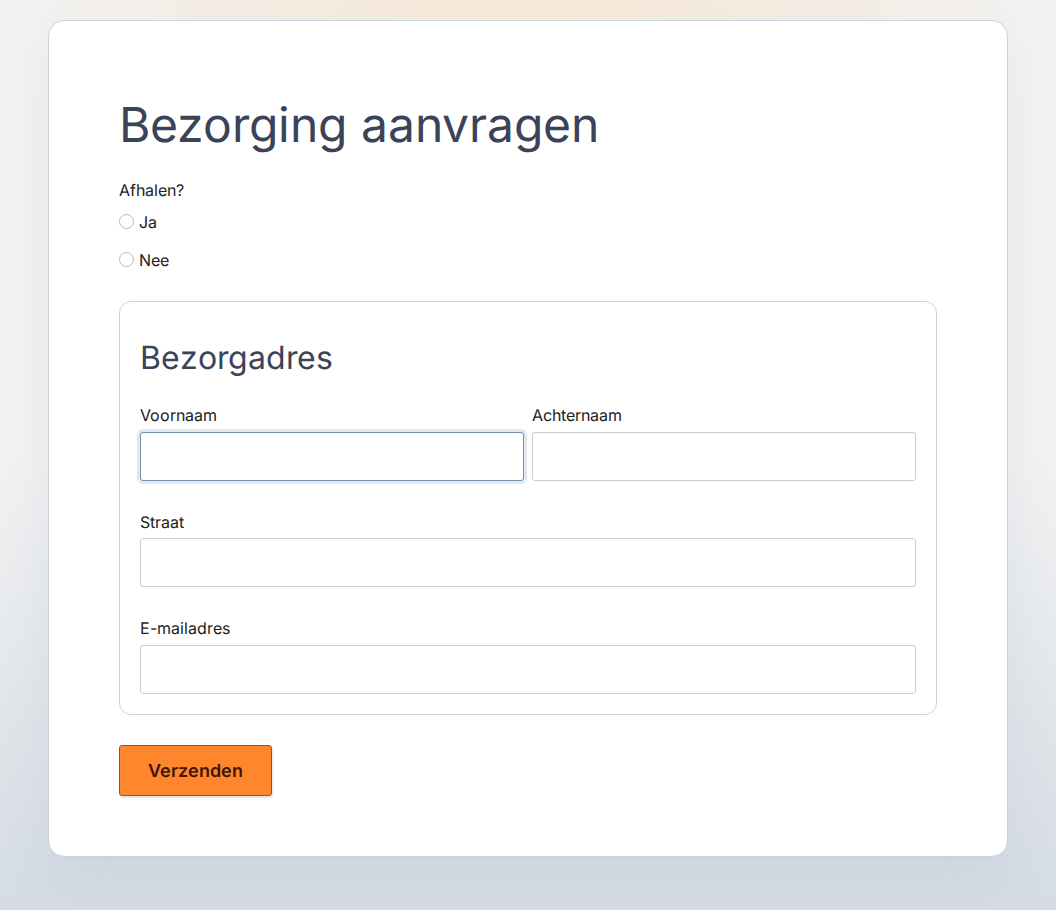
Task: Click into the Achternaam text box
Action: tap(724, 457)
